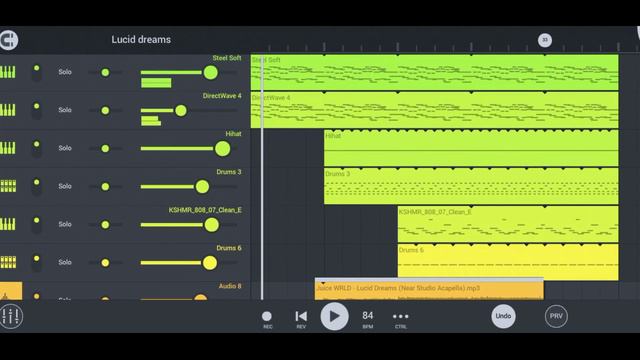Click the Drums 3 pan knob
The image size is (640, 360).
pos(105,187)
